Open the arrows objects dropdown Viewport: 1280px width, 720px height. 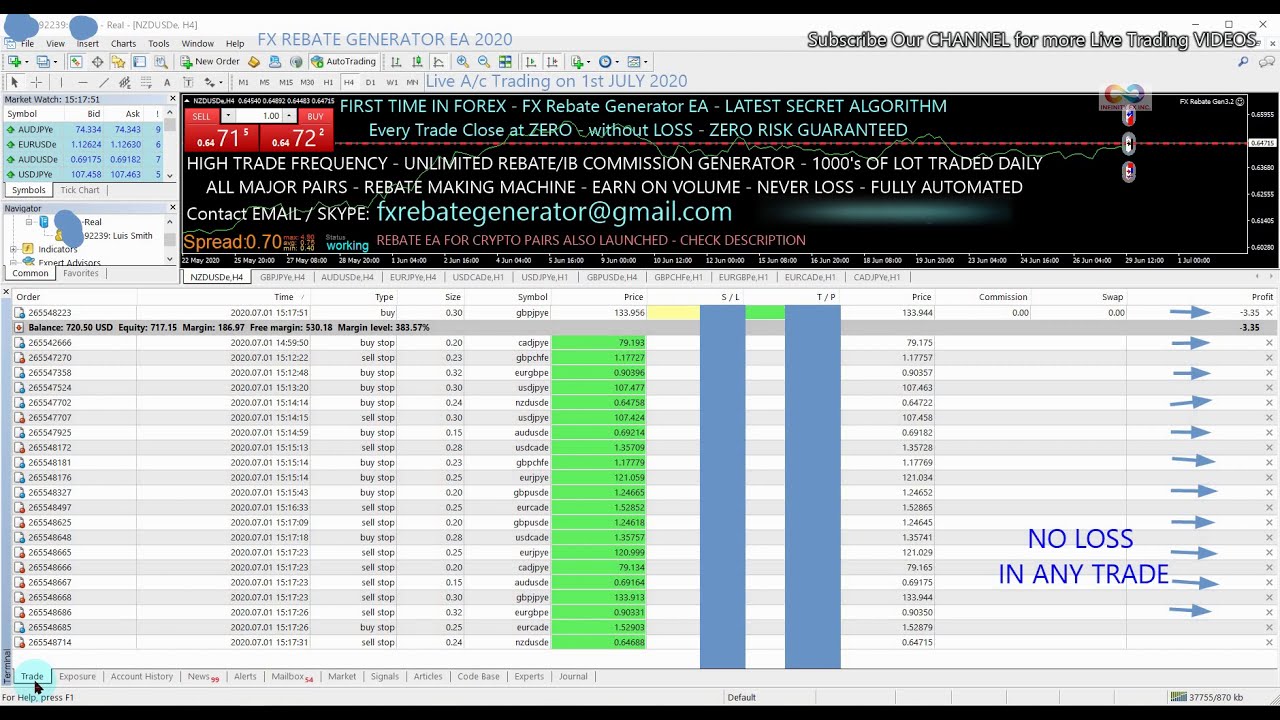click(x=213, y=82)
